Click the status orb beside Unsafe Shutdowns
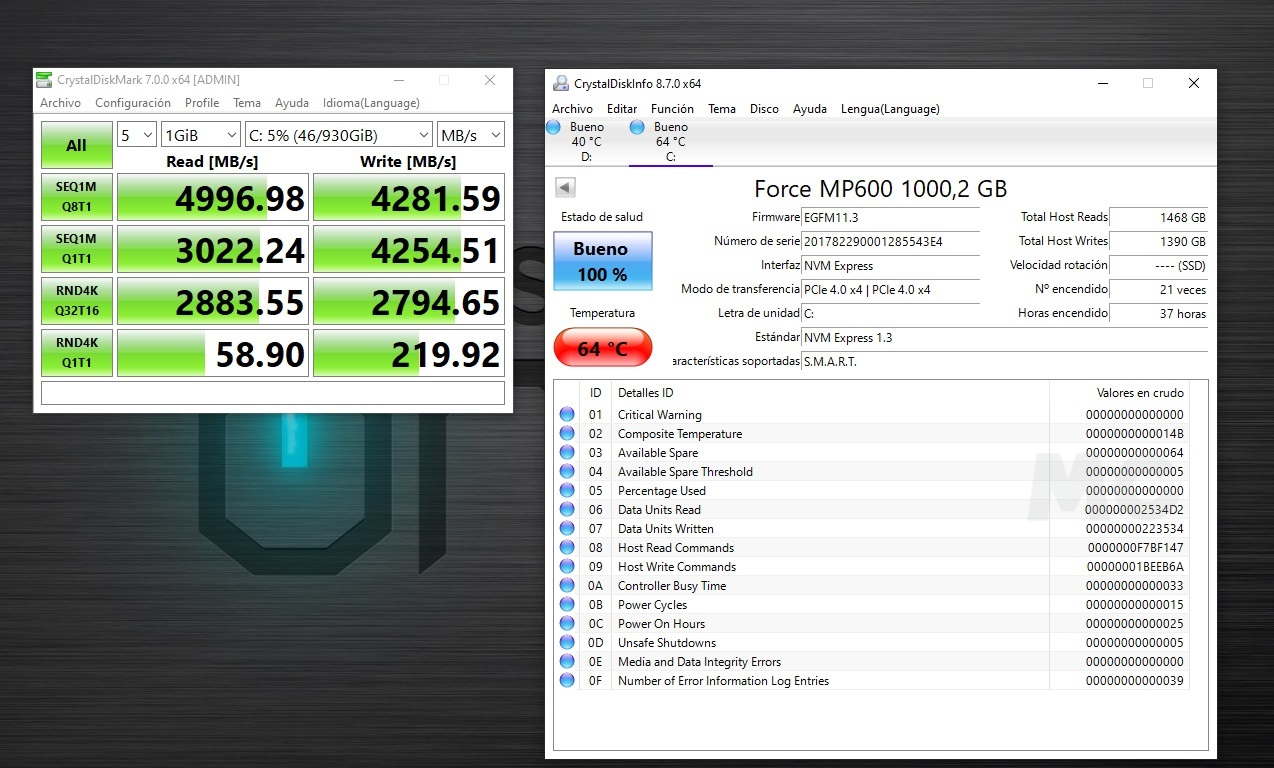Screen dimensions: 1274x768 click(567, 643)
